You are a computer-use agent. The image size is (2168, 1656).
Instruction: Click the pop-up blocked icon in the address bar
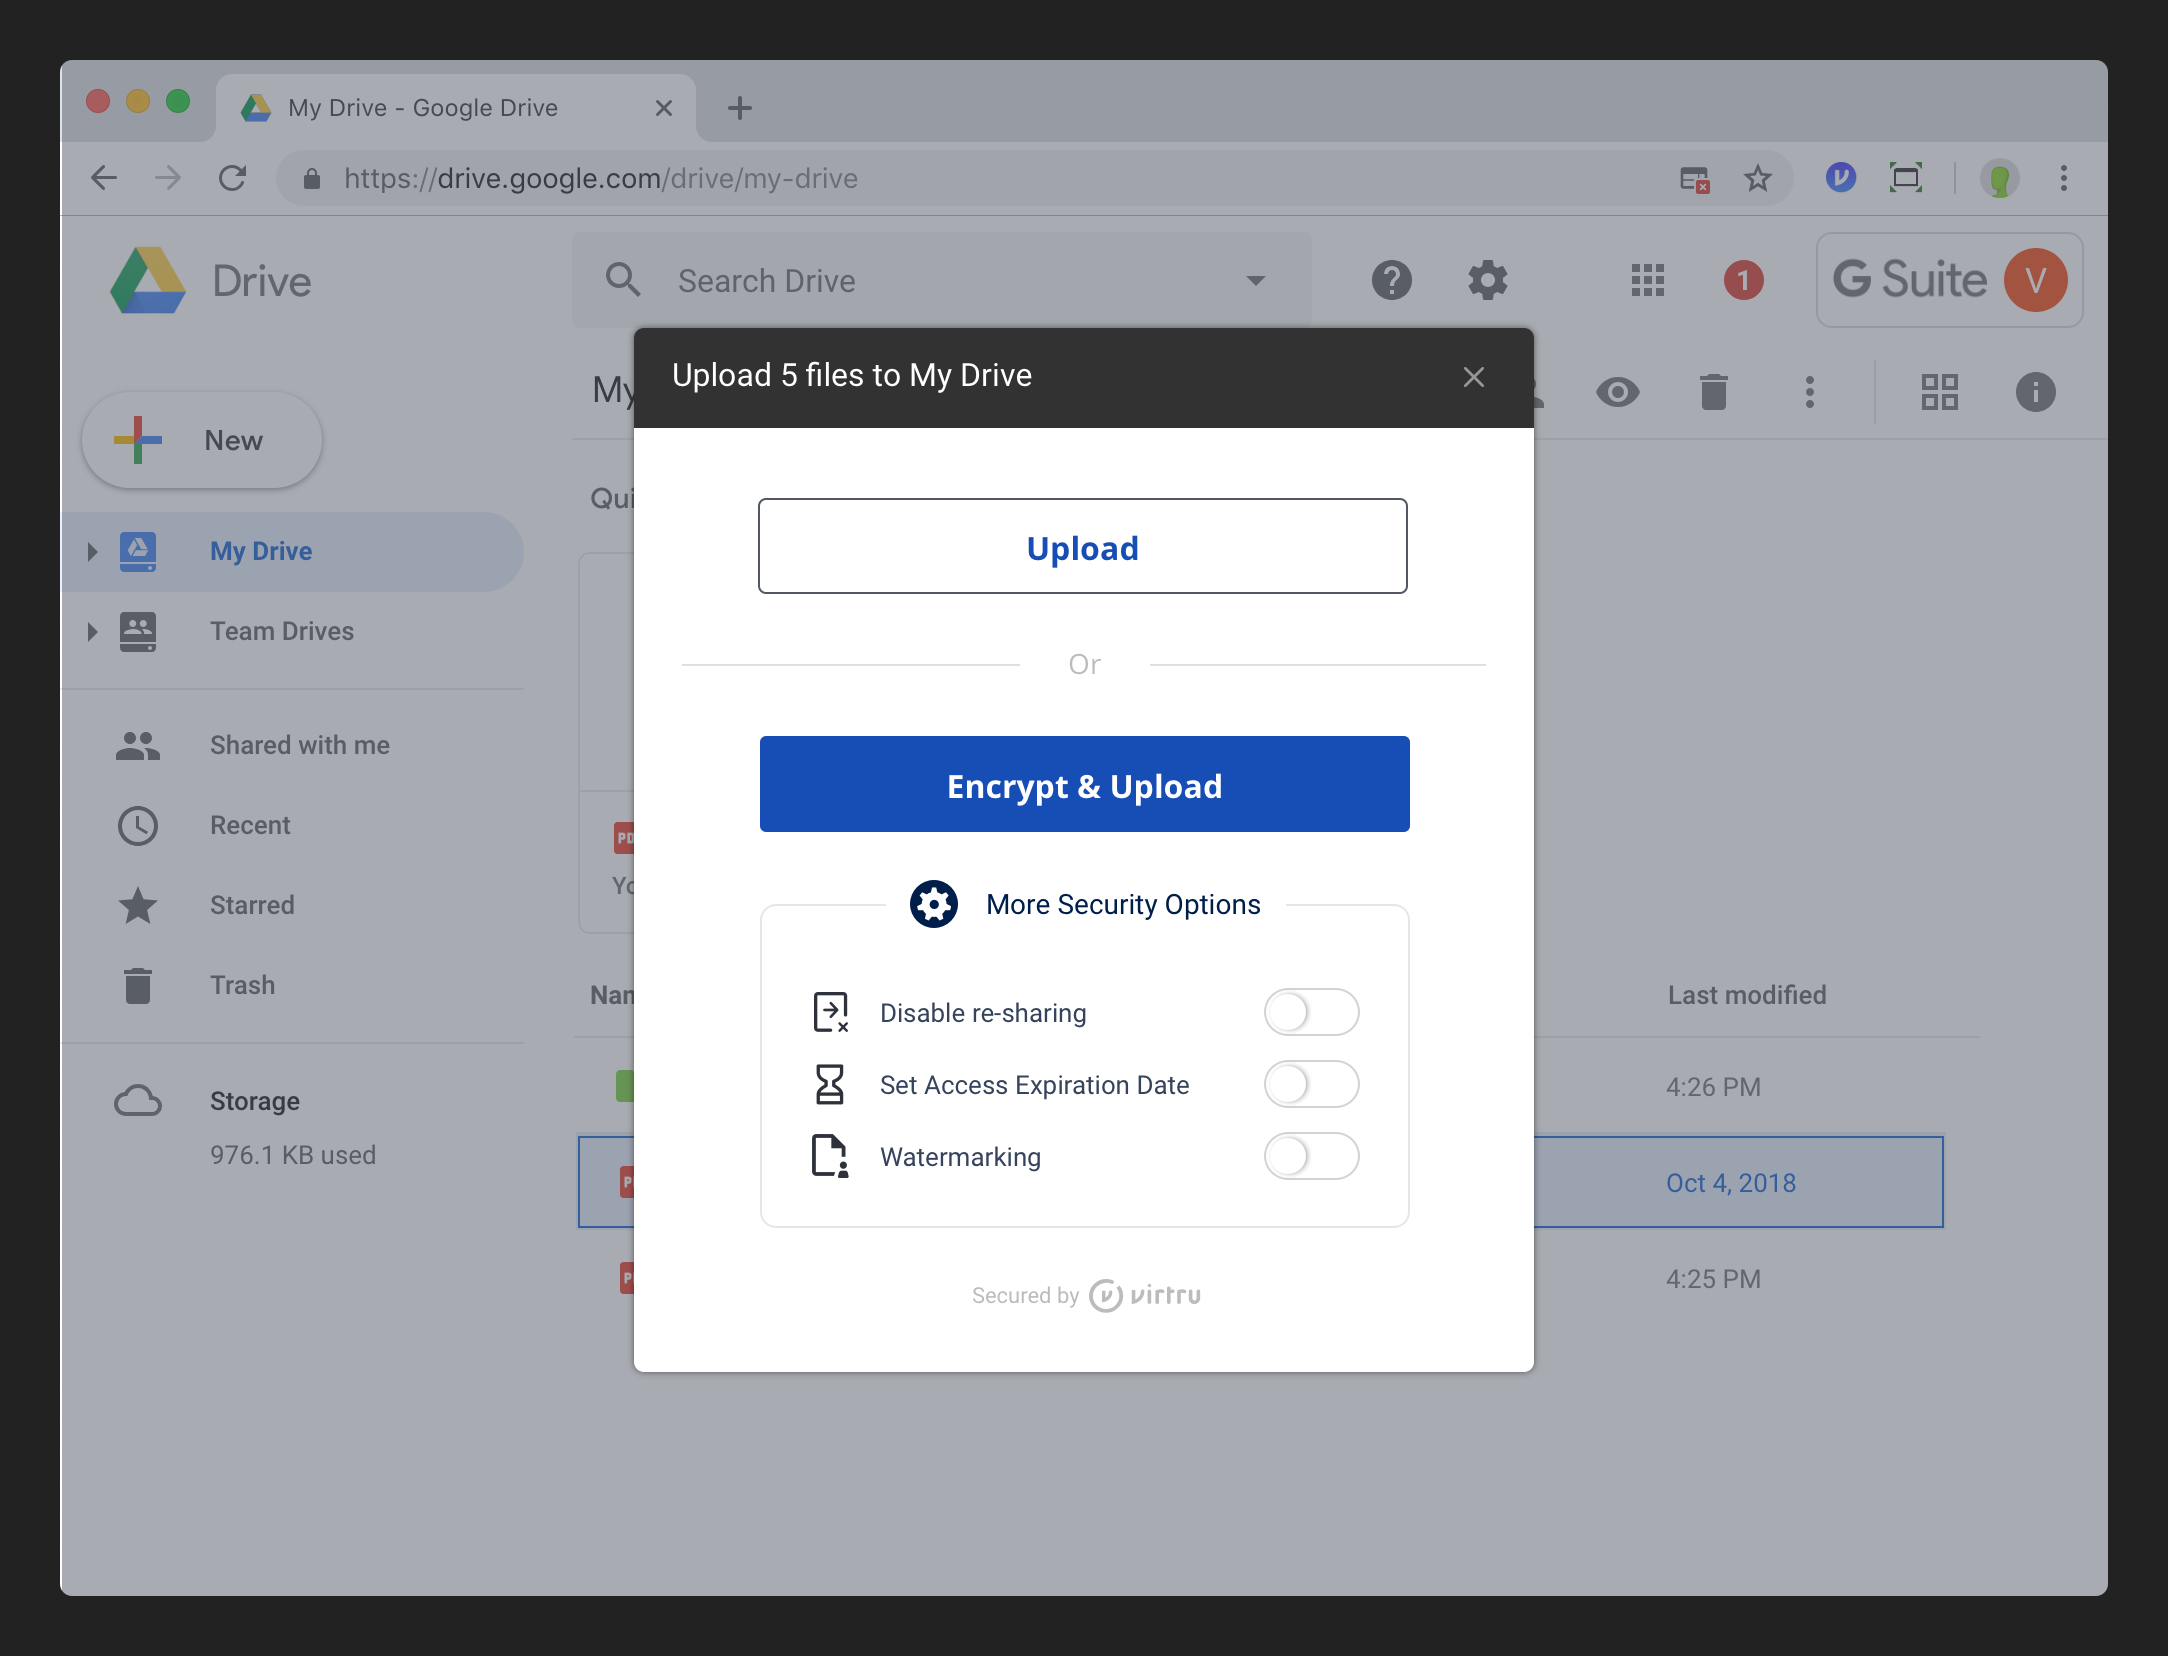click(x=1694, y=179)
